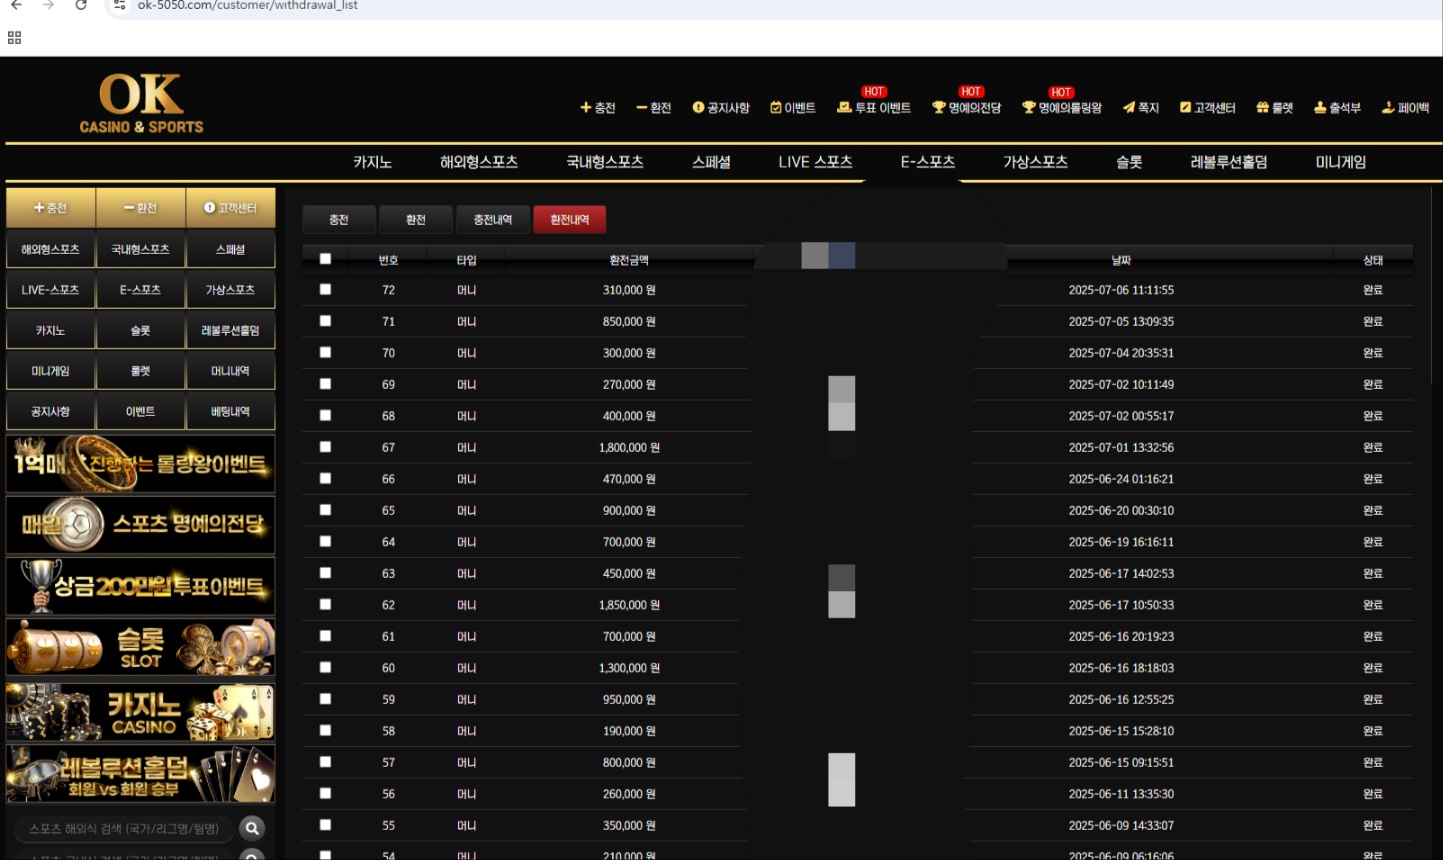
Task: Click the 베팅내역 sidebar button
Action: tap(230, 412)
